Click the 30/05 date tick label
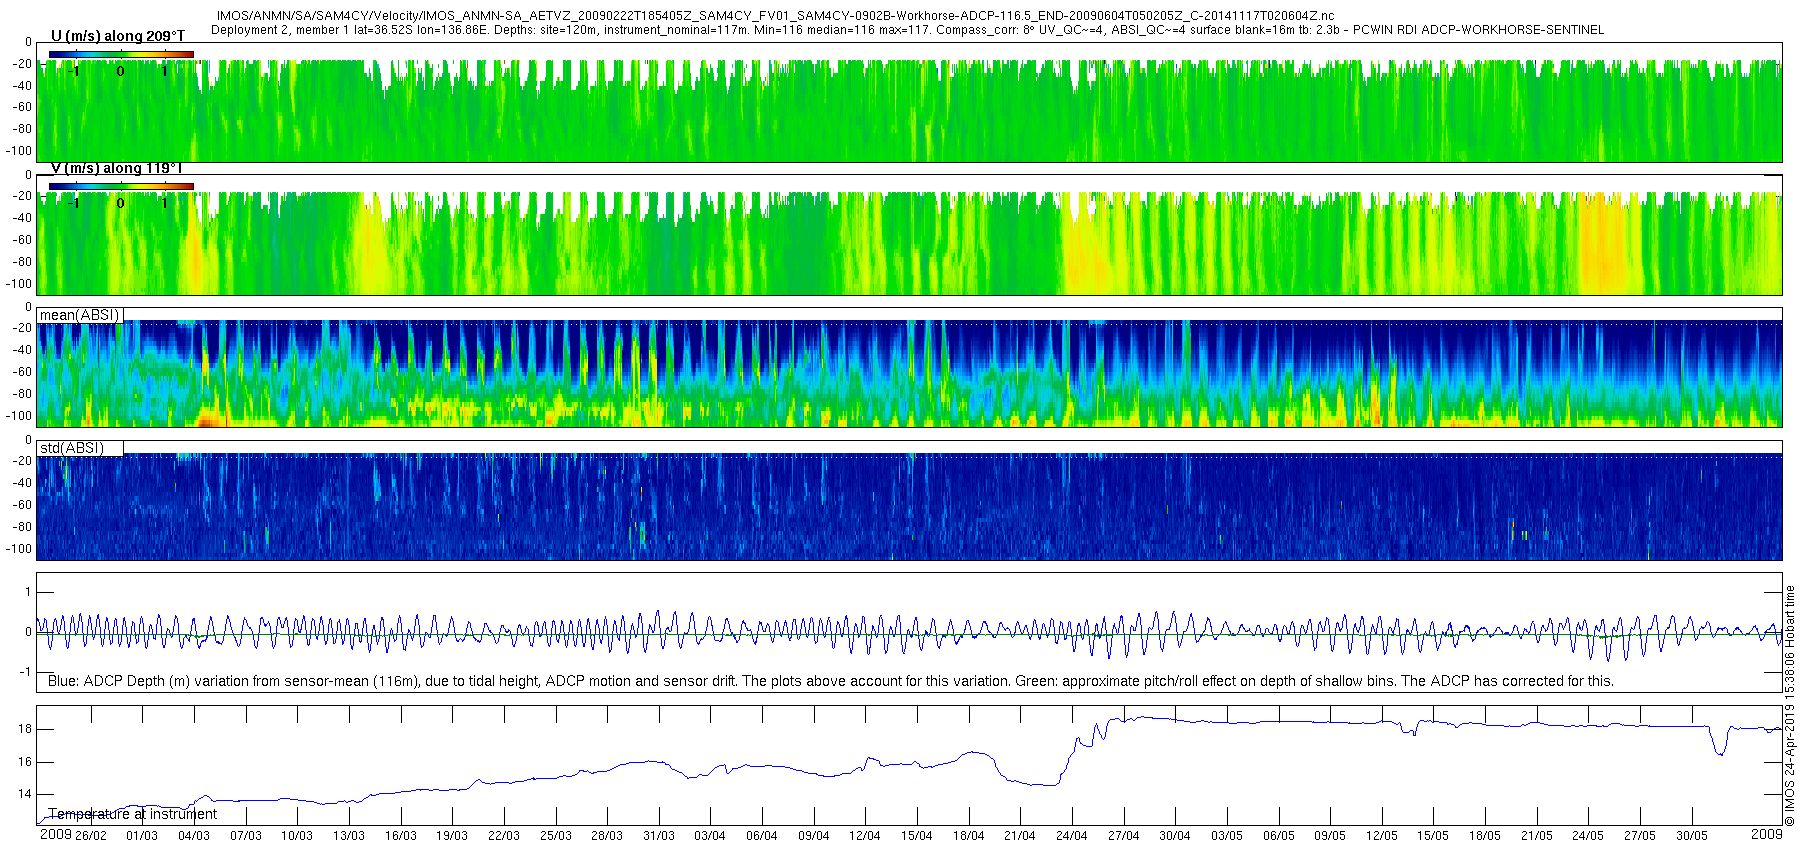1800x850 pixels. (x=1692, y=835)
